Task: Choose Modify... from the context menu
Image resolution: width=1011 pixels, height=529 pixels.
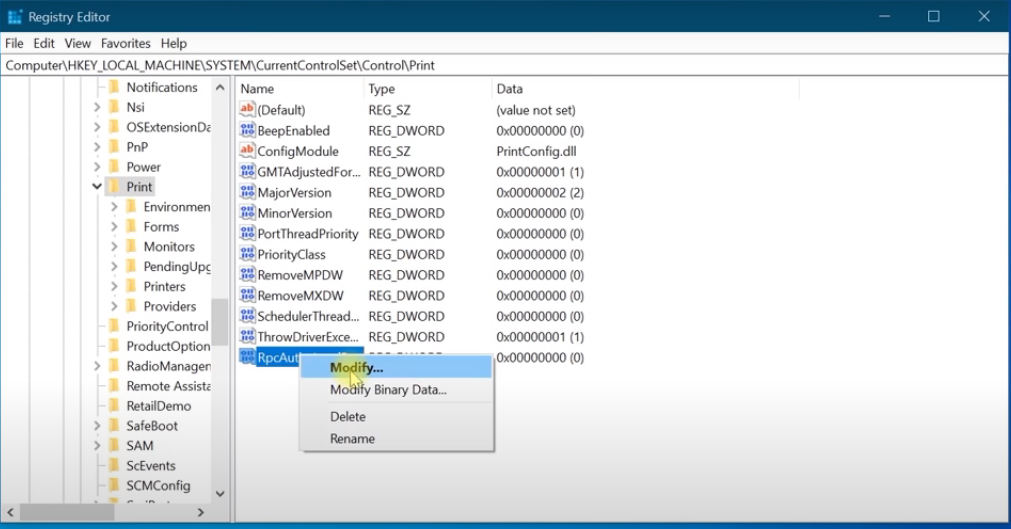Action: [x=396, y=368]
